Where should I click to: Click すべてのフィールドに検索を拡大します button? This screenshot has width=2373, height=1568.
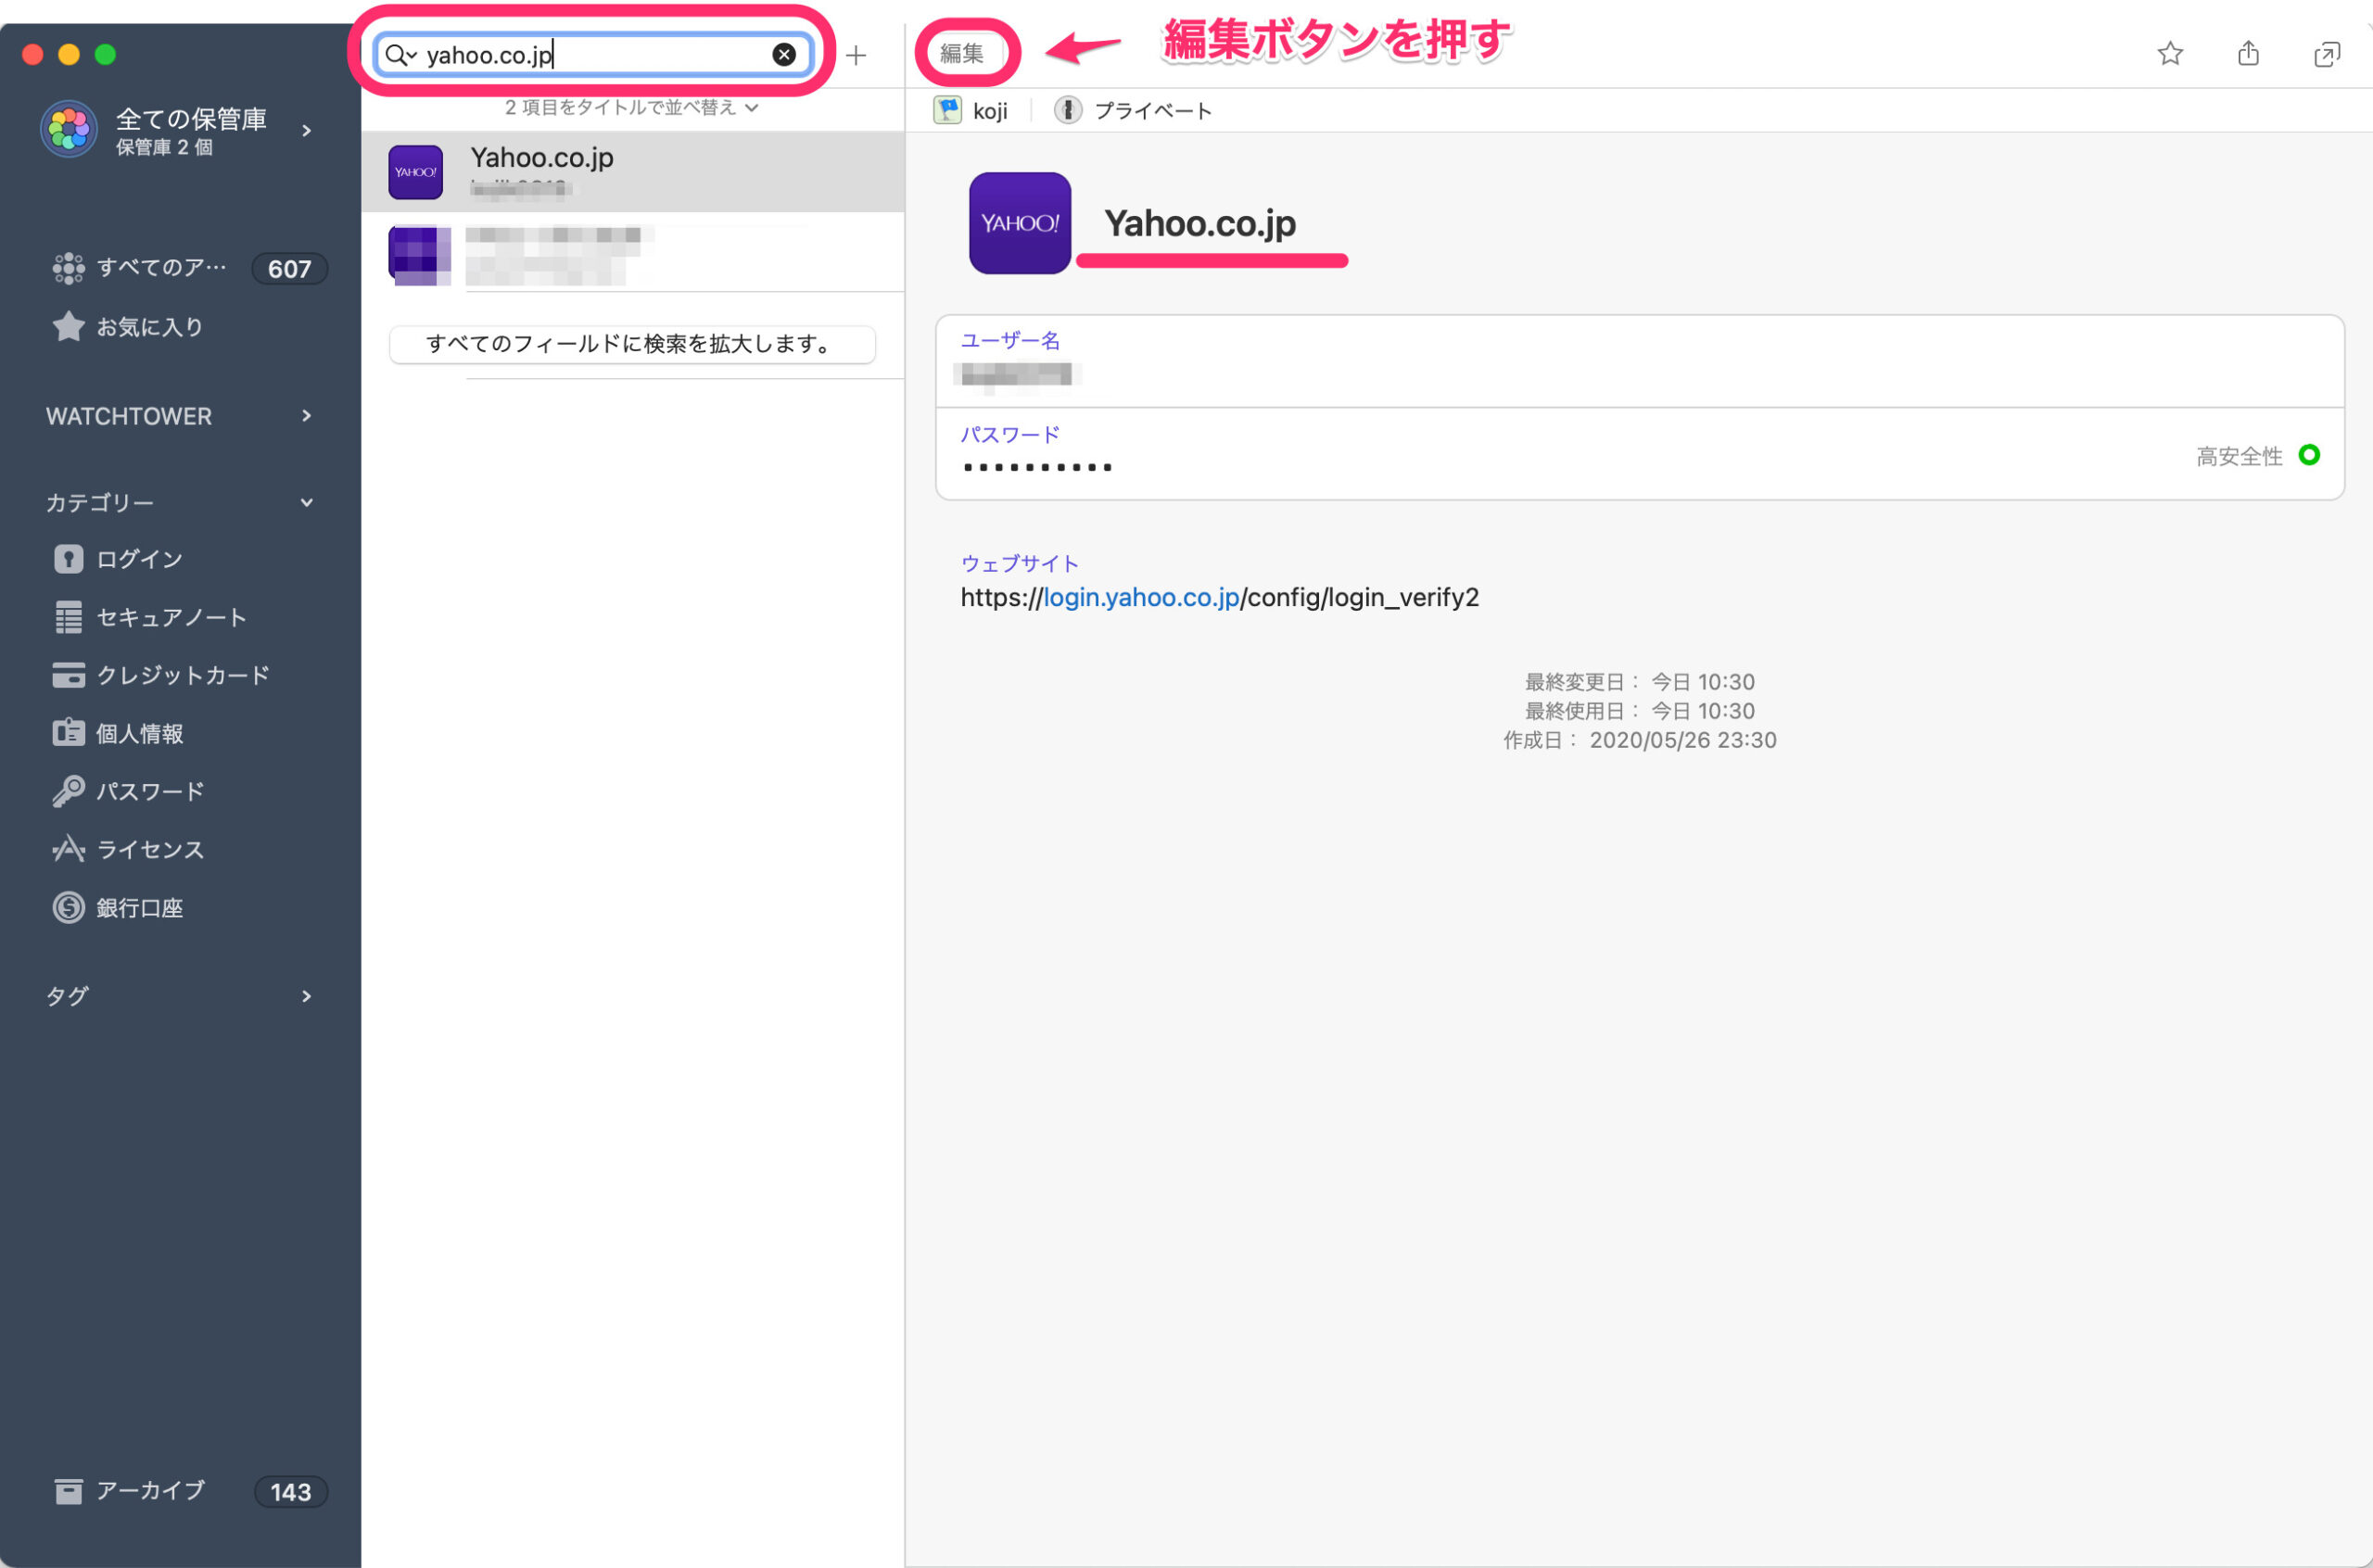(x=633, y=344)
